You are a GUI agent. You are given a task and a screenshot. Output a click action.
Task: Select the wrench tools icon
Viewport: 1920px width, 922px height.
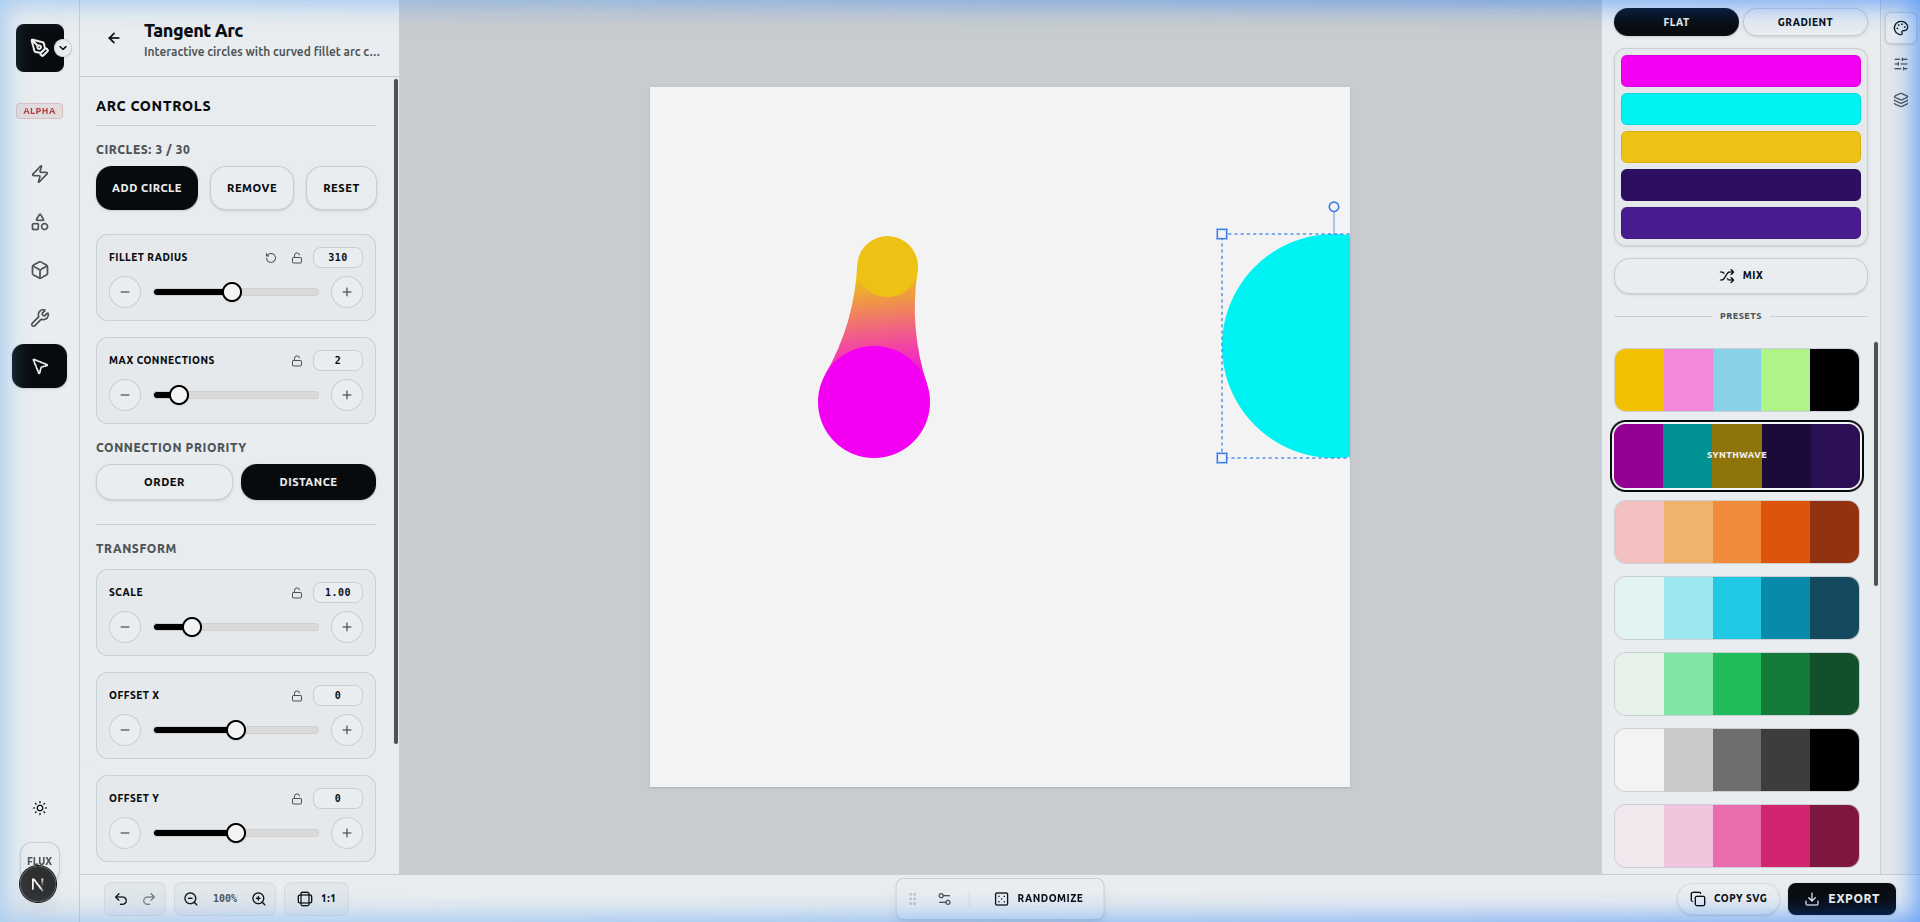[40, 318]
